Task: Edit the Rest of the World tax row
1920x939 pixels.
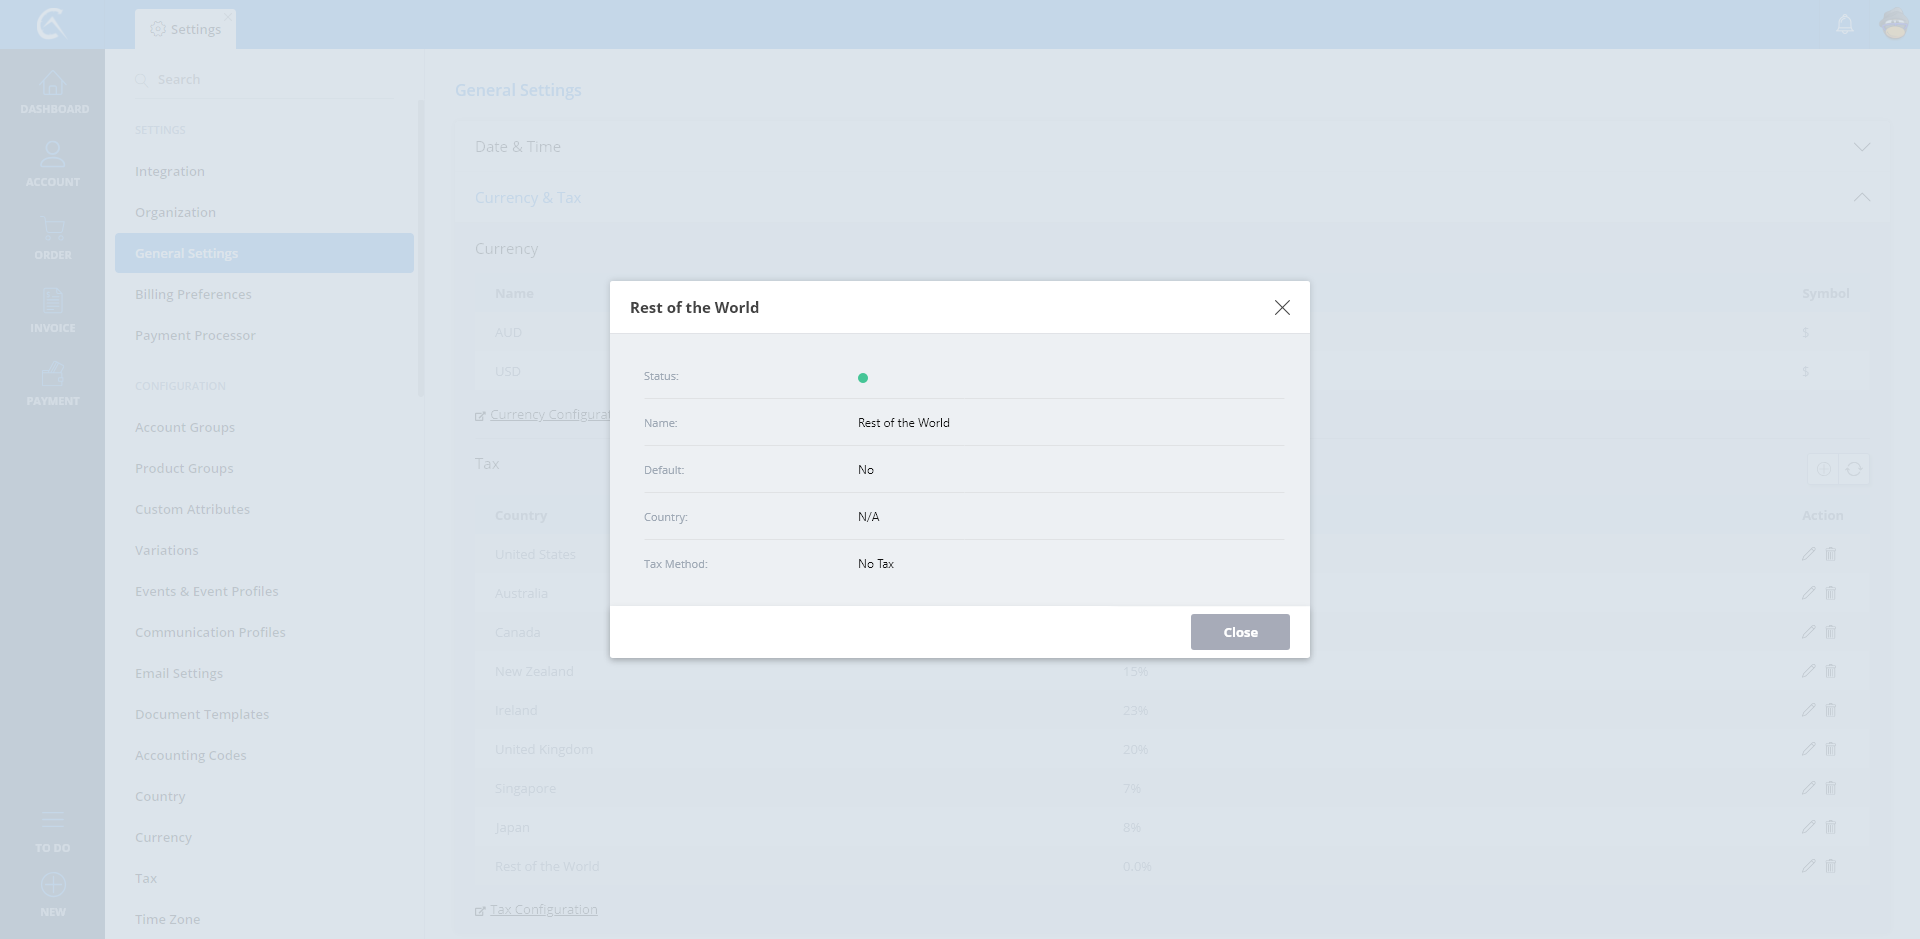Action: click(1808, 866)
